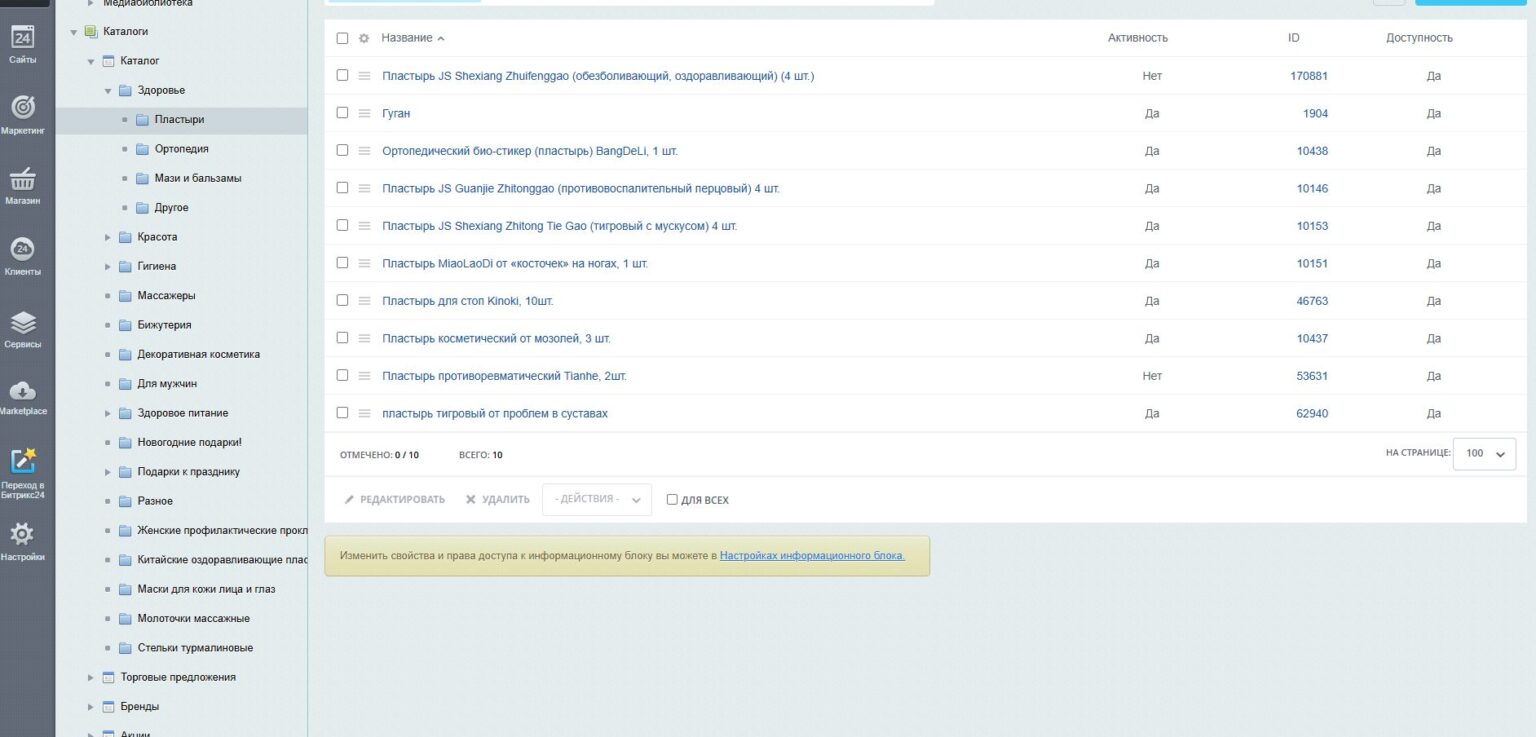
Task: Open the Marketplace cloud icon
Action: click(22, 391)
